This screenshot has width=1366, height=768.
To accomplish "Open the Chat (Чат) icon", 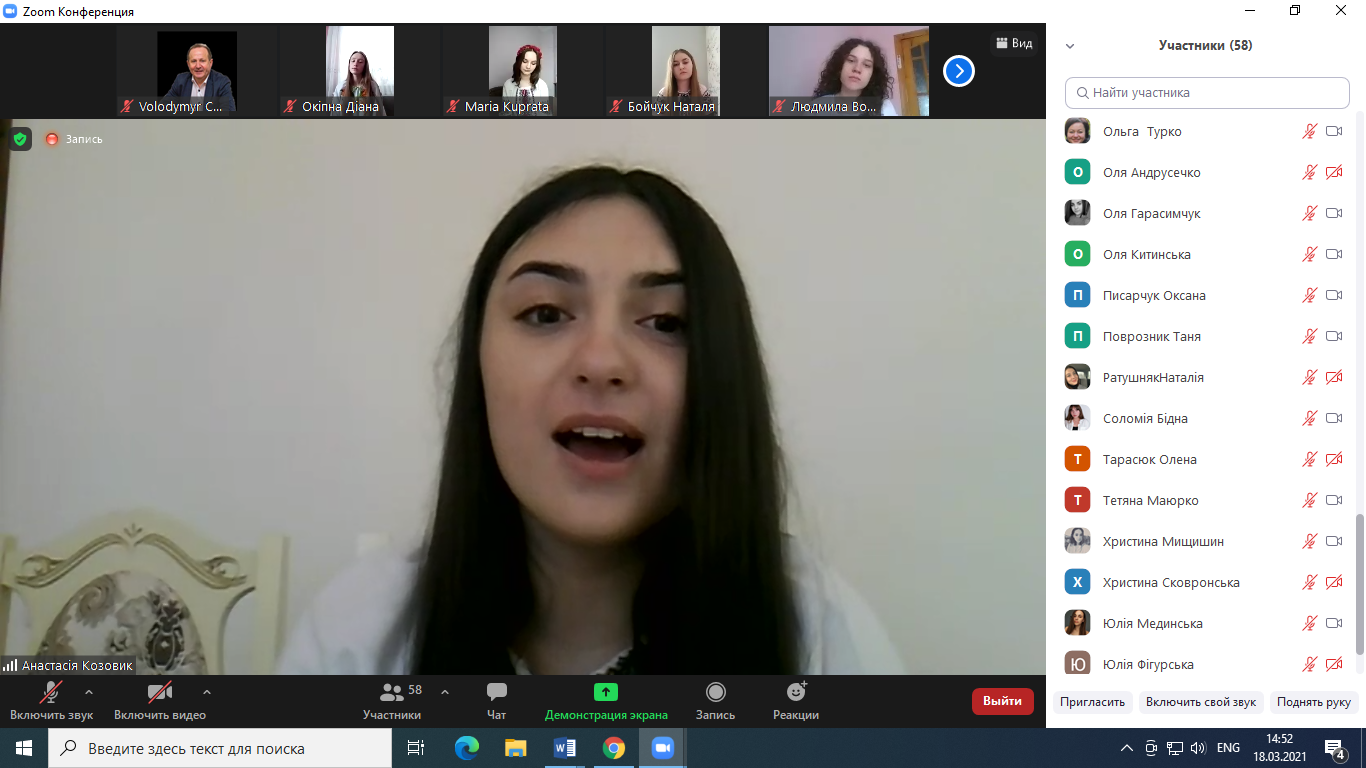I will point(496,693).
